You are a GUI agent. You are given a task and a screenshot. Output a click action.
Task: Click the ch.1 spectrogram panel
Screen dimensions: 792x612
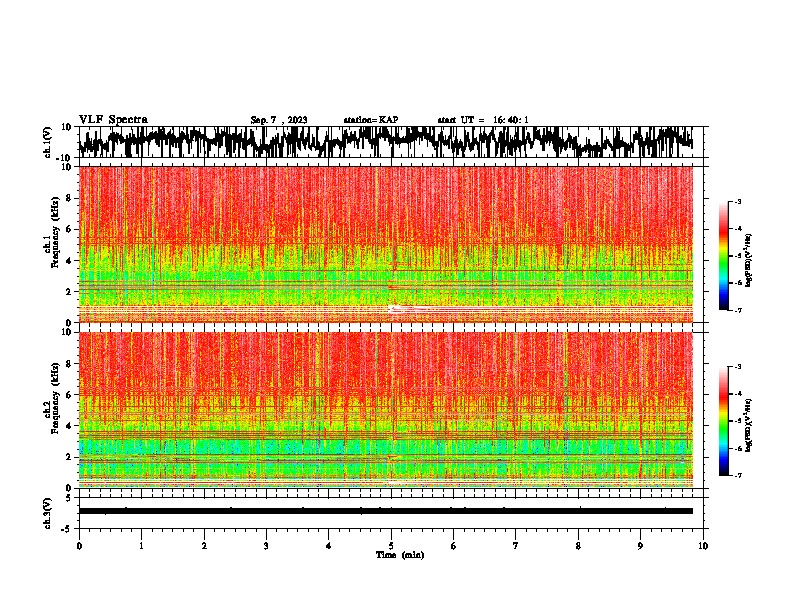[386, 244]
